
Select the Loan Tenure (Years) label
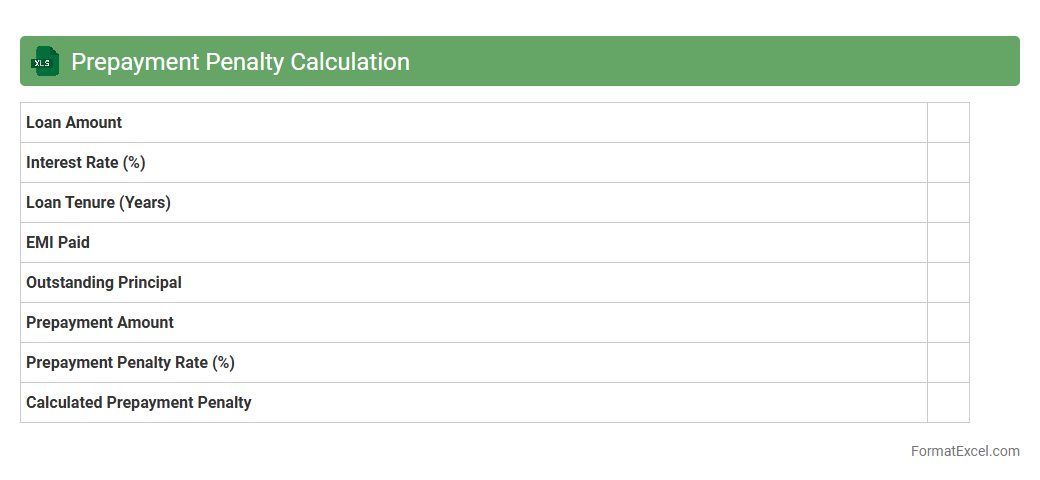click(98, 202)
